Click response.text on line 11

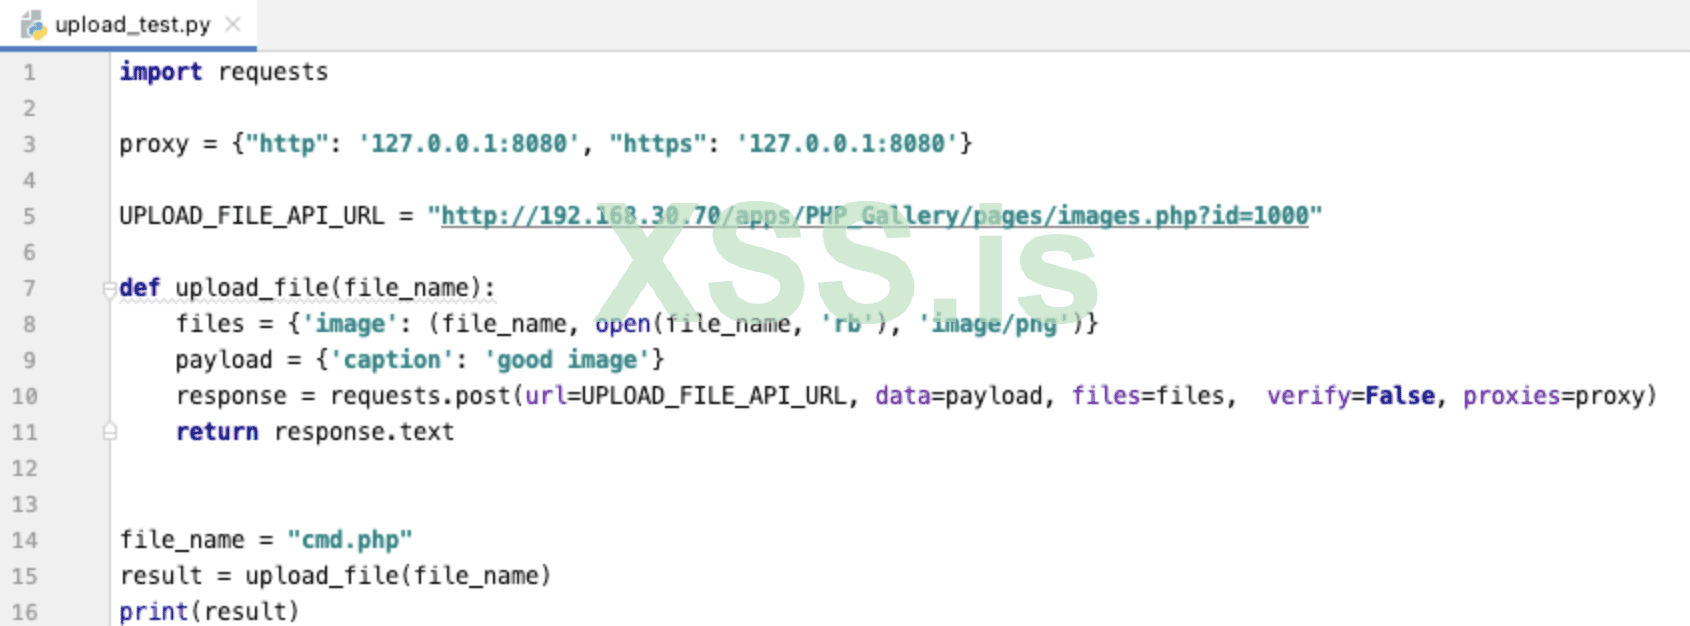[364, 432]
